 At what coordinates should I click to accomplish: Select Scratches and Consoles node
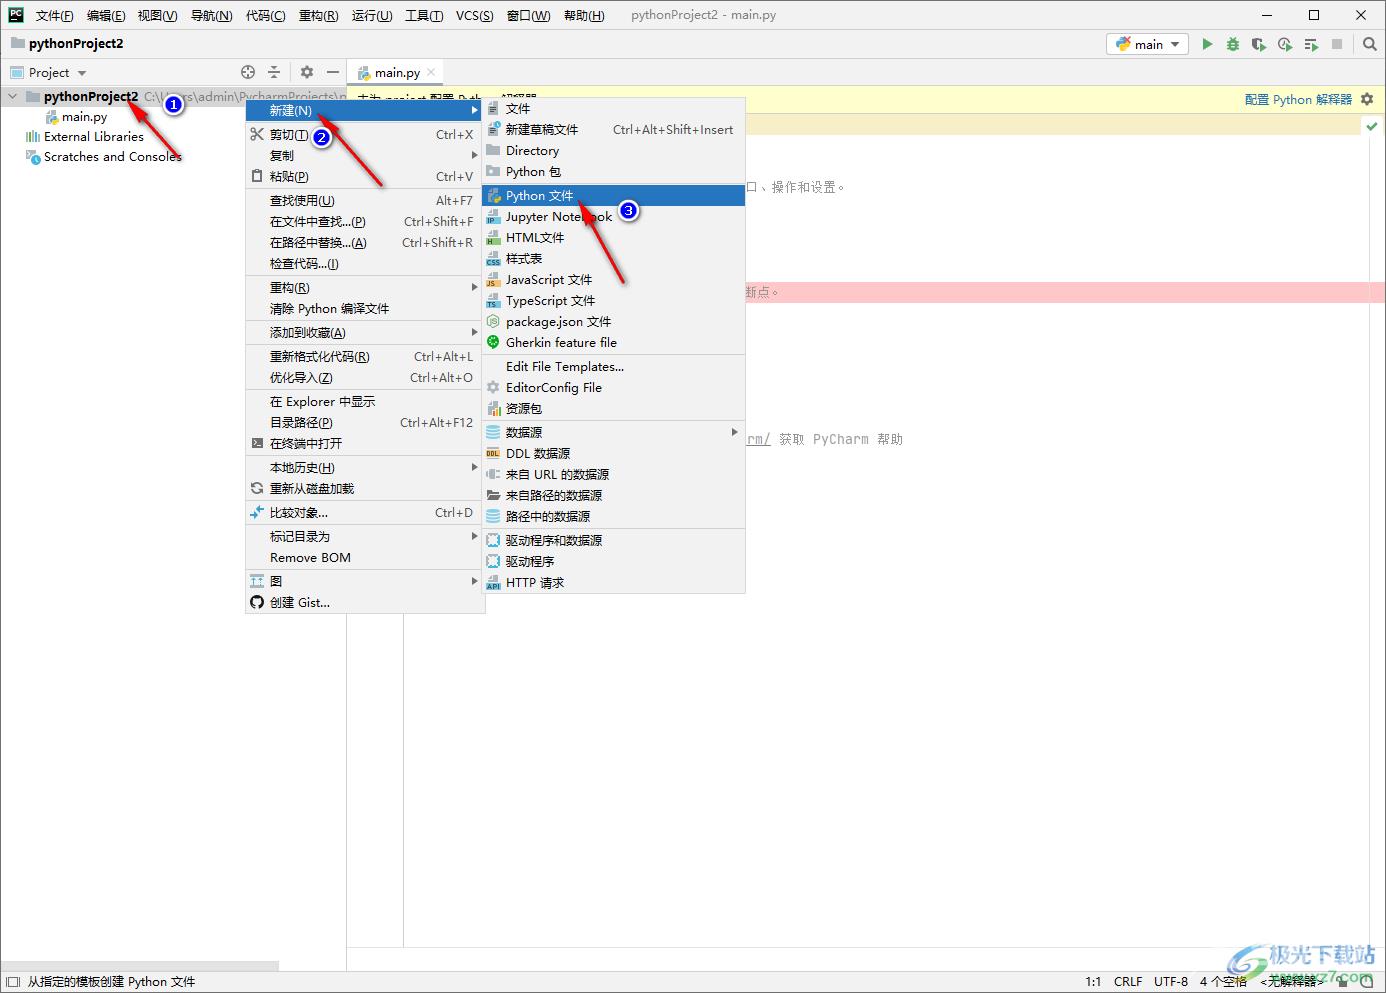click(112, 157)
